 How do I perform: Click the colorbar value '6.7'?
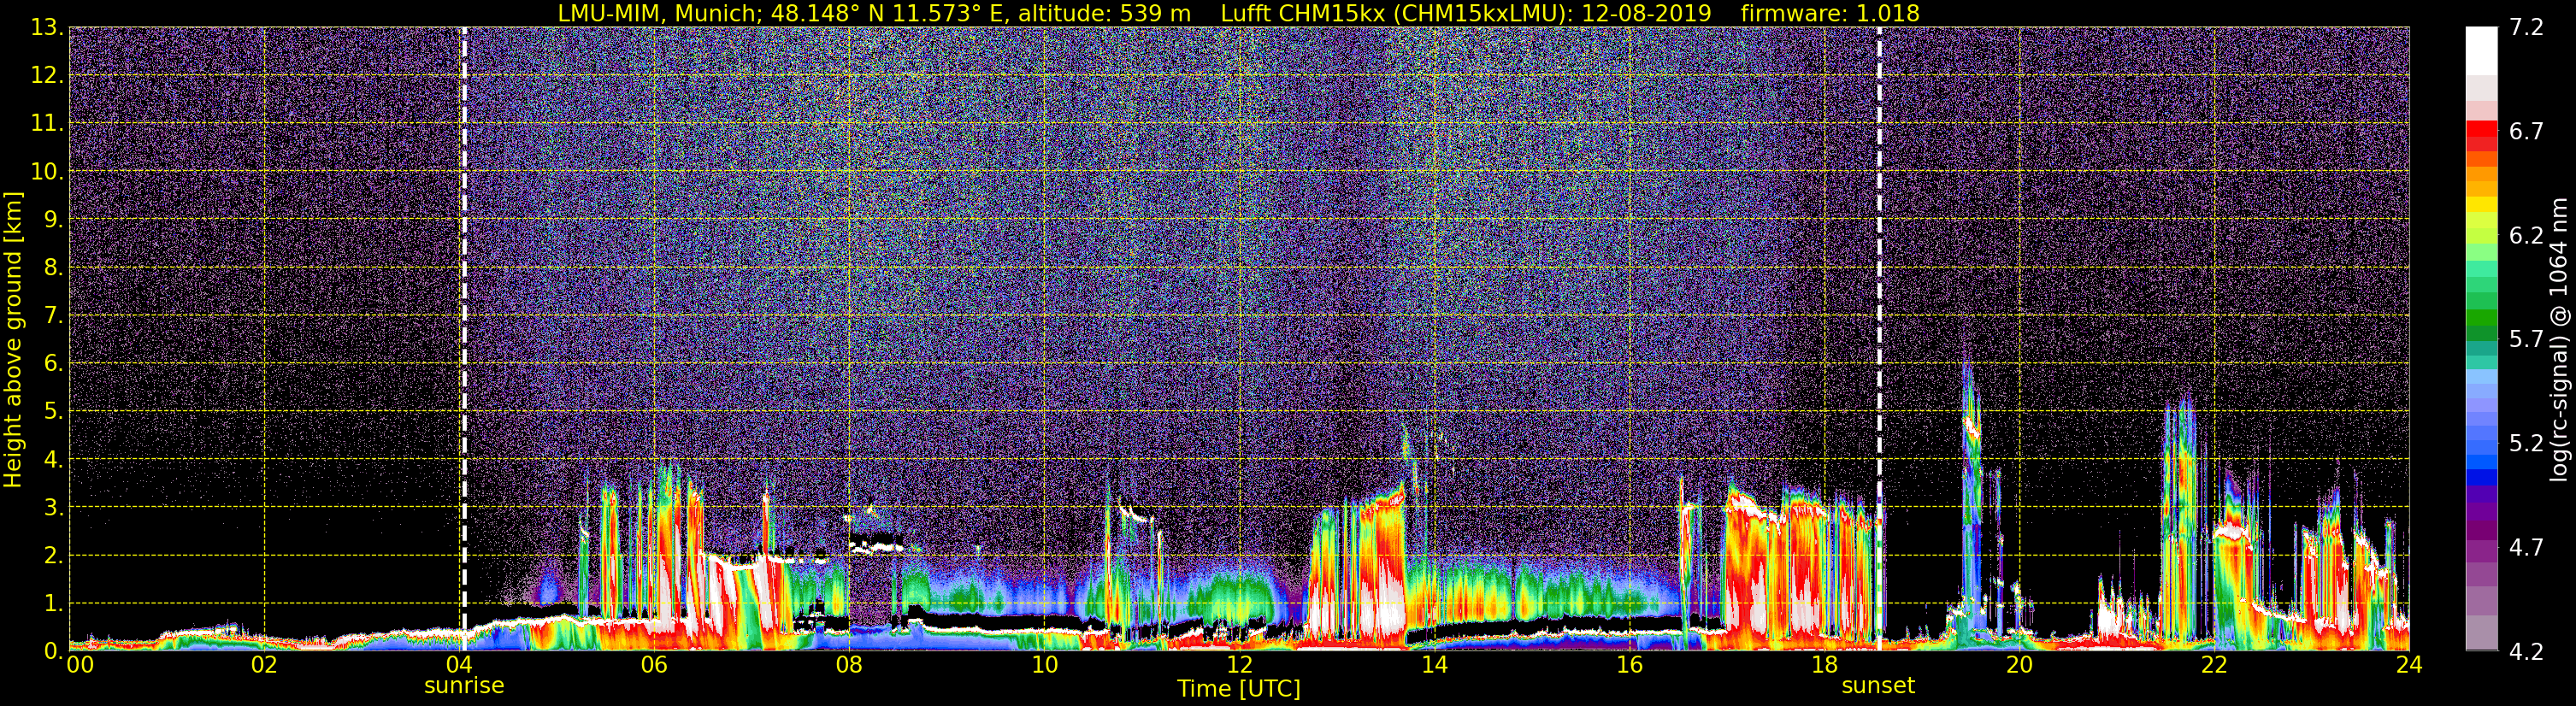point(2526,131)
